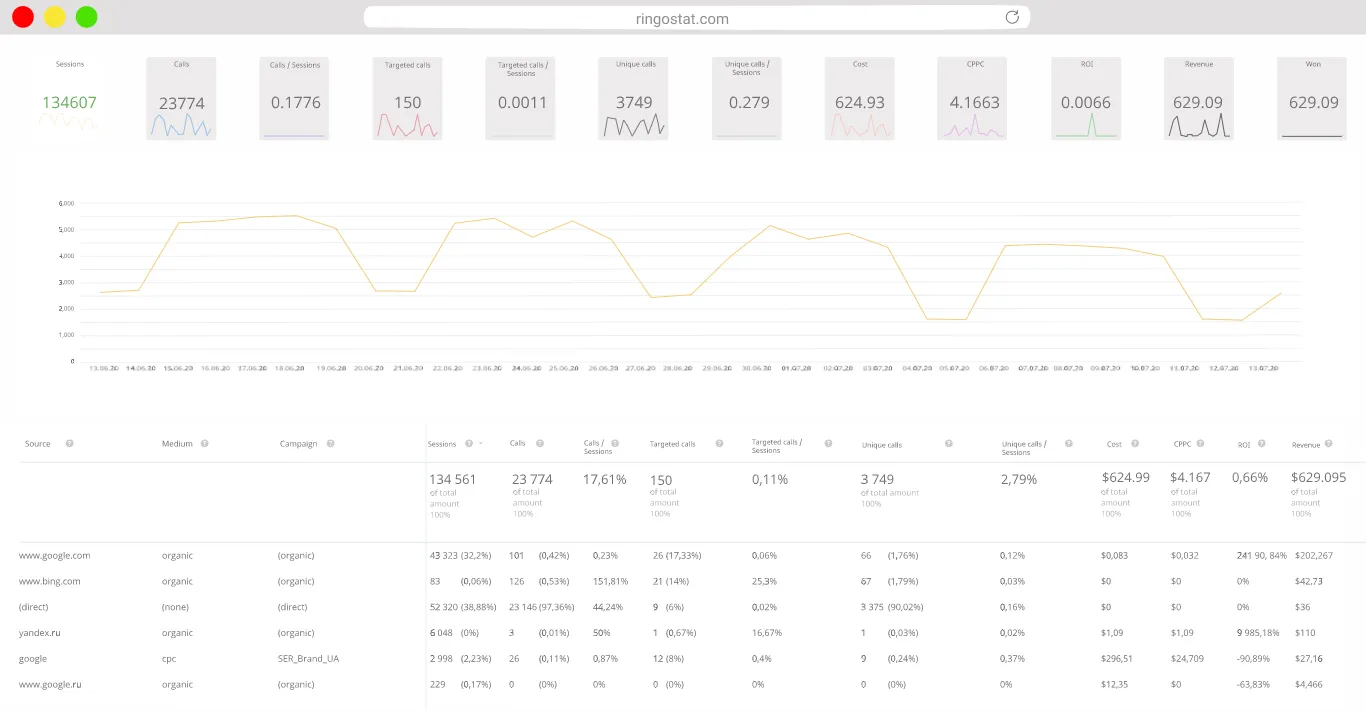Image resolution: width=1366 pixels, height=714 pixels.
Task: Click the help icon next to Campaign
Action: (330, 443)
